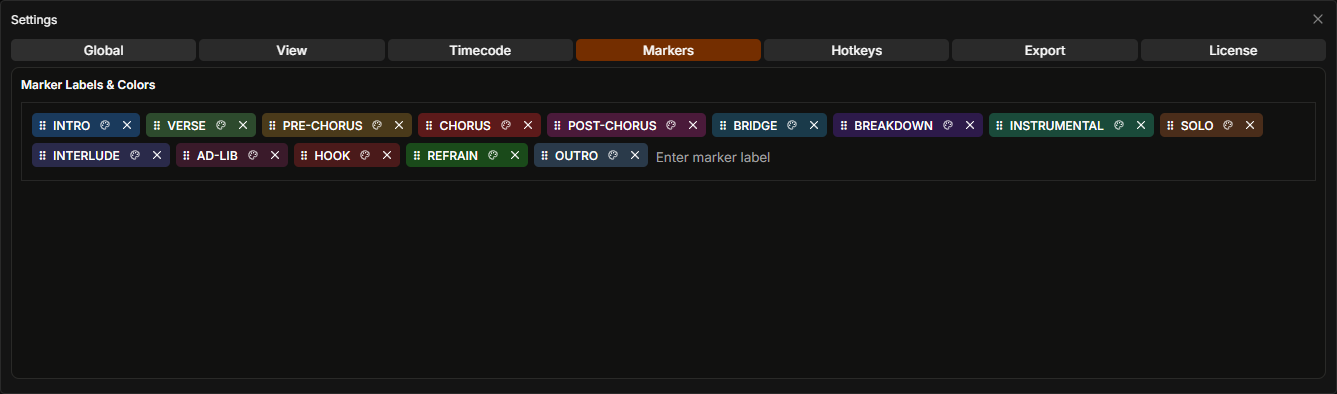The height and width of the screenshot is (394, 1337).
Task: Grab the drag handle on AD-LIB tag
Action: (x=187, y=156)
